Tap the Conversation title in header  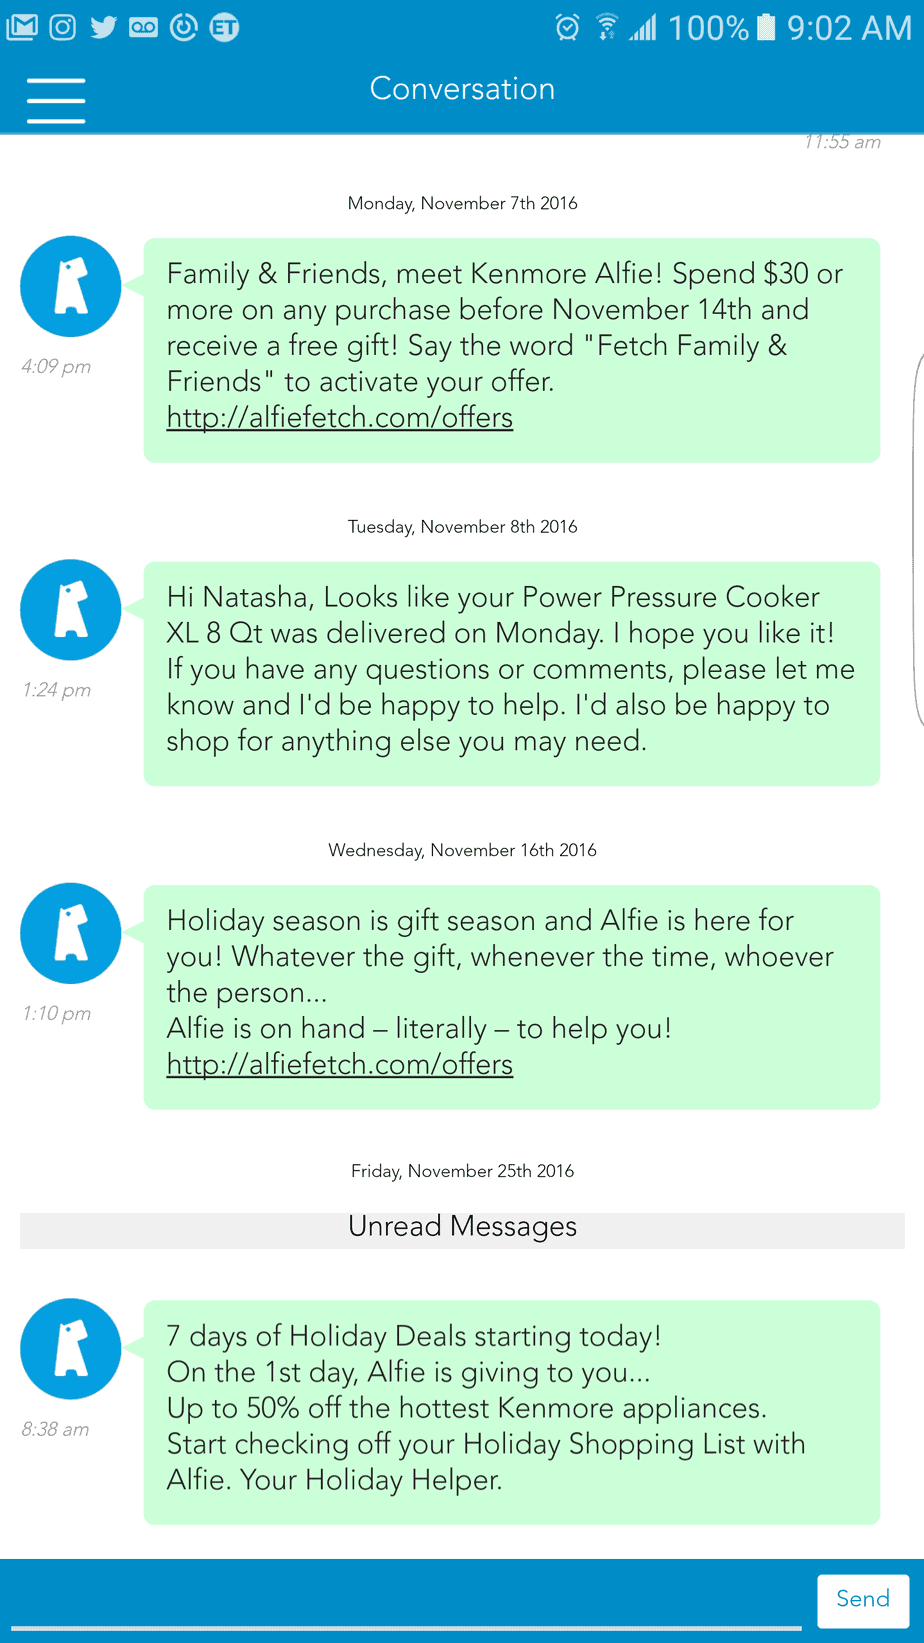pos(462,89)
